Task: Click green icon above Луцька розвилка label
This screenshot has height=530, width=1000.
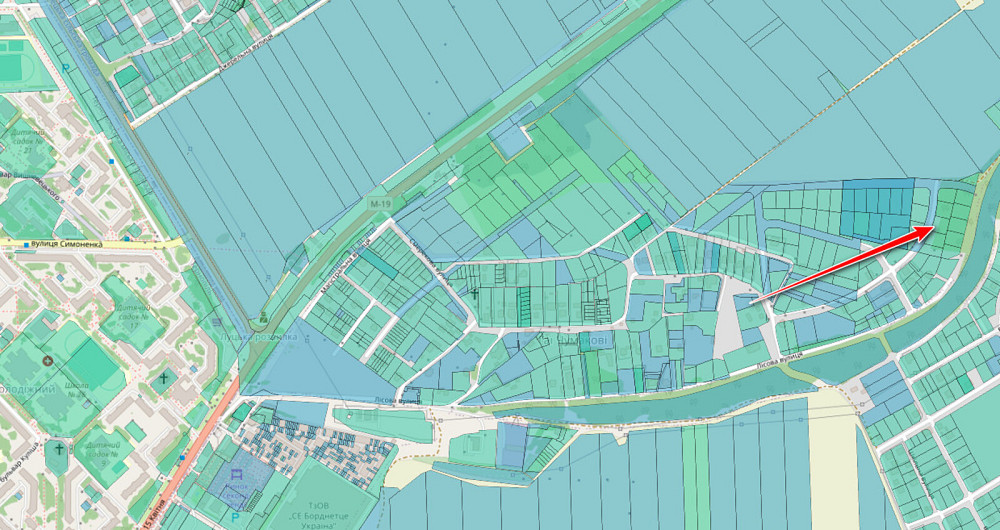Action: coord(263,317)
